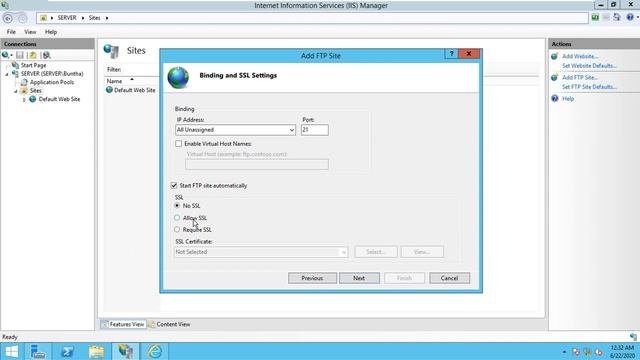Click the folder icon in the Connections toolbar
Viewport: 640px width, 360px height.
[x=33, y=55]
